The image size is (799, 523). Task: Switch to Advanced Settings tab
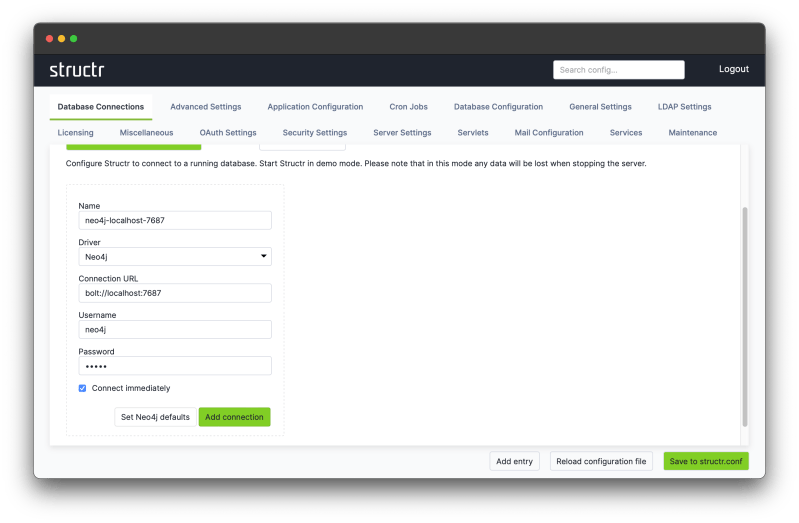[x=206, y=107]
